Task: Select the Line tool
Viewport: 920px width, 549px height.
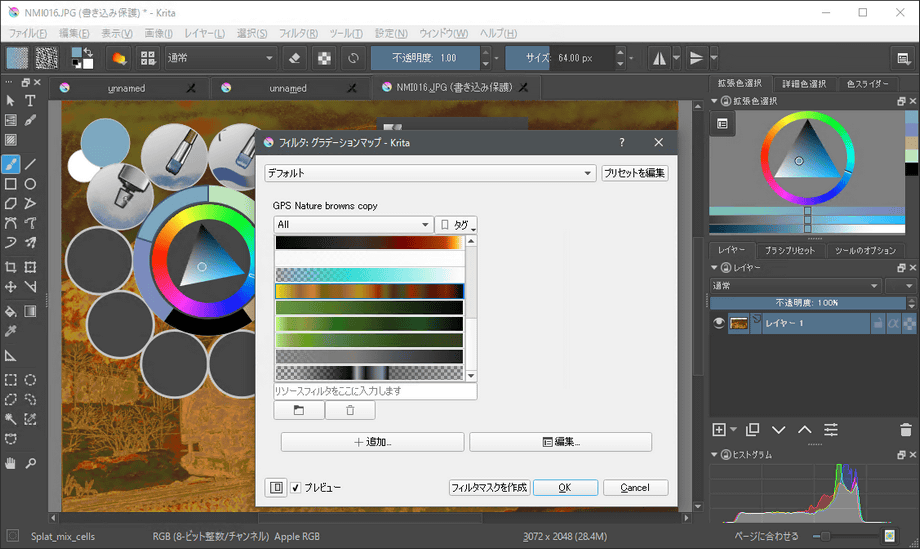Action: click(x=31, y=164)
